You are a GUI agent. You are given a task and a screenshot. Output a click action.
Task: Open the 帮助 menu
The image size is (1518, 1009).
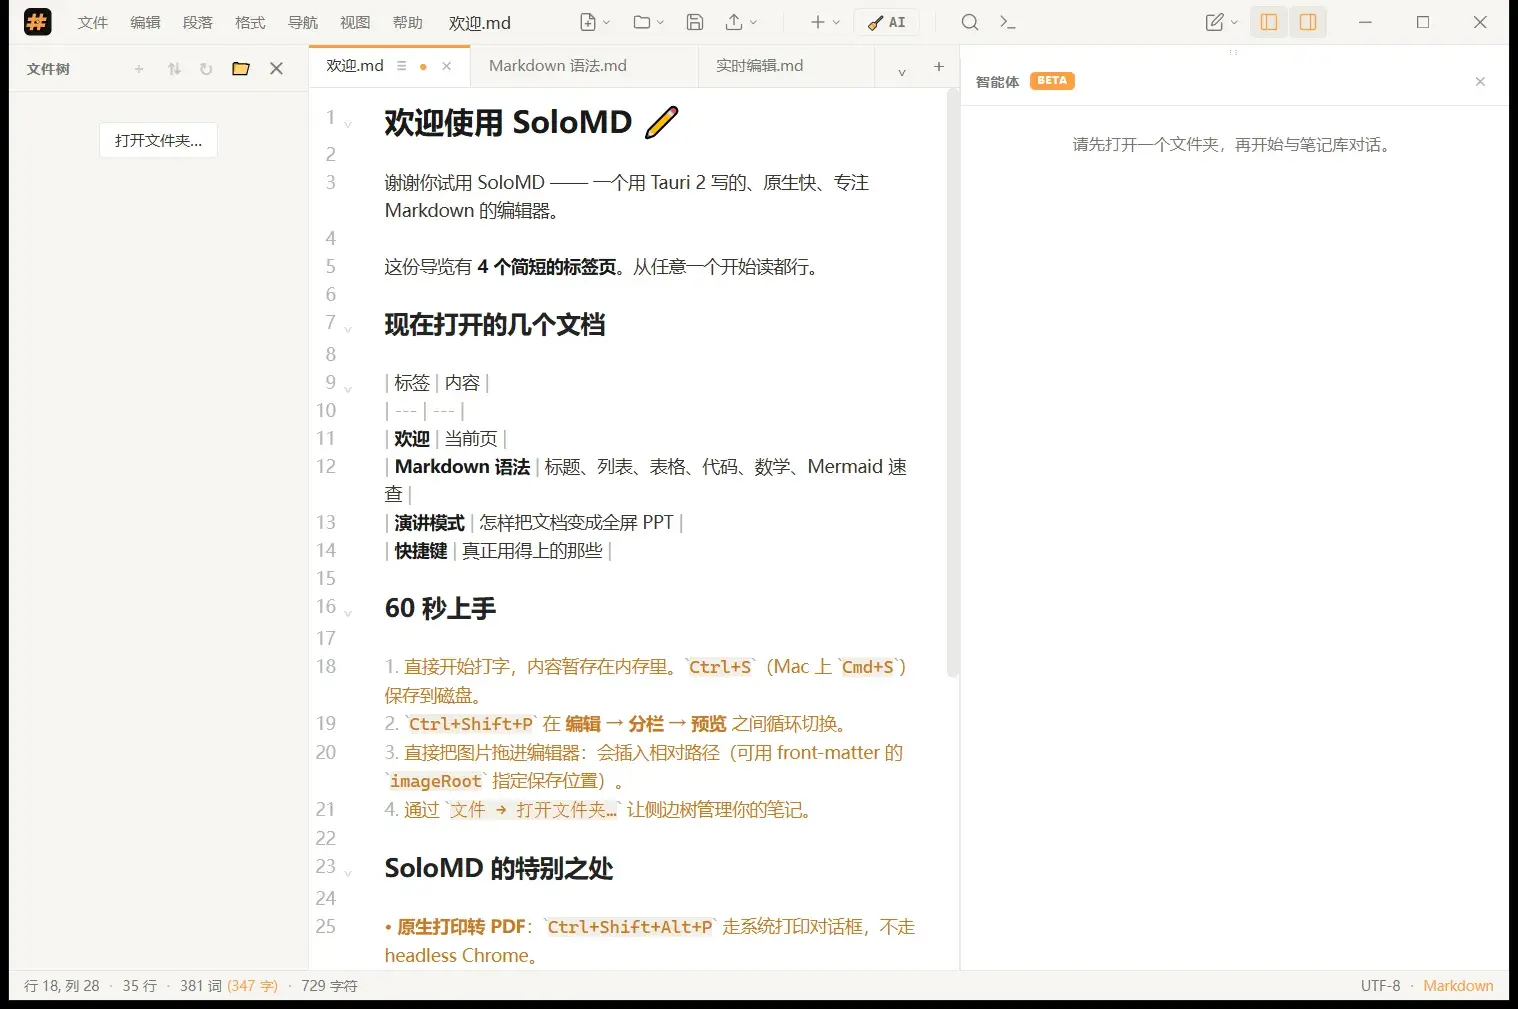408,23
